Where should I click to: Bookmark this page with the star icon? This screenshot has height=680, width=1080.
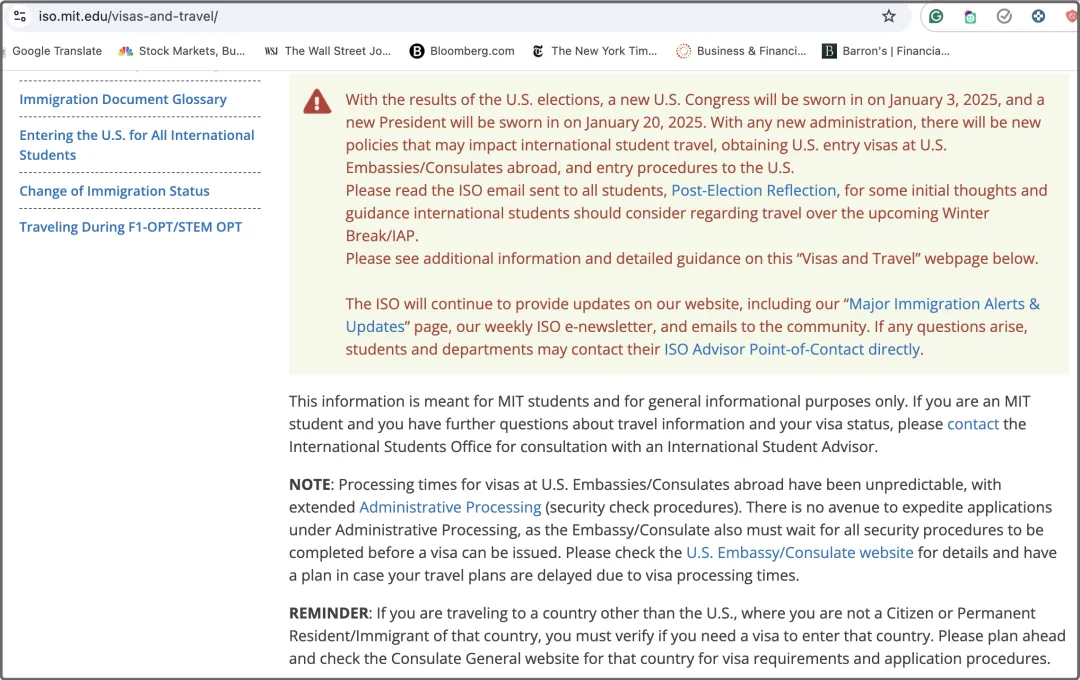point(889,16)
